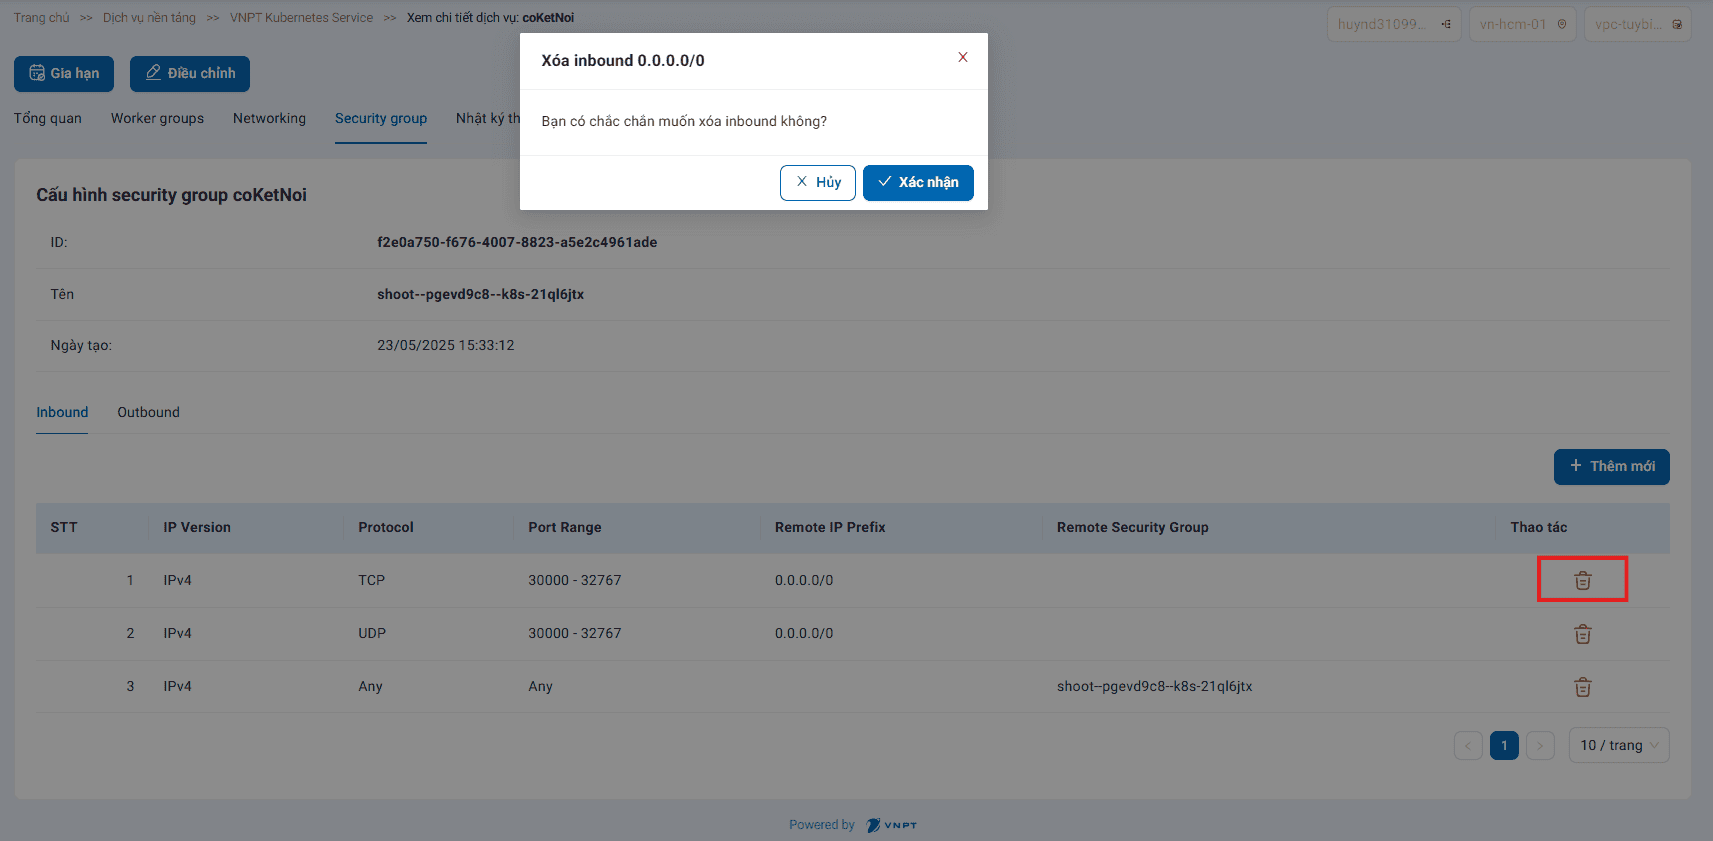
Task: Delete the UDP inbound rule via trash icon
Action: 1582,634
